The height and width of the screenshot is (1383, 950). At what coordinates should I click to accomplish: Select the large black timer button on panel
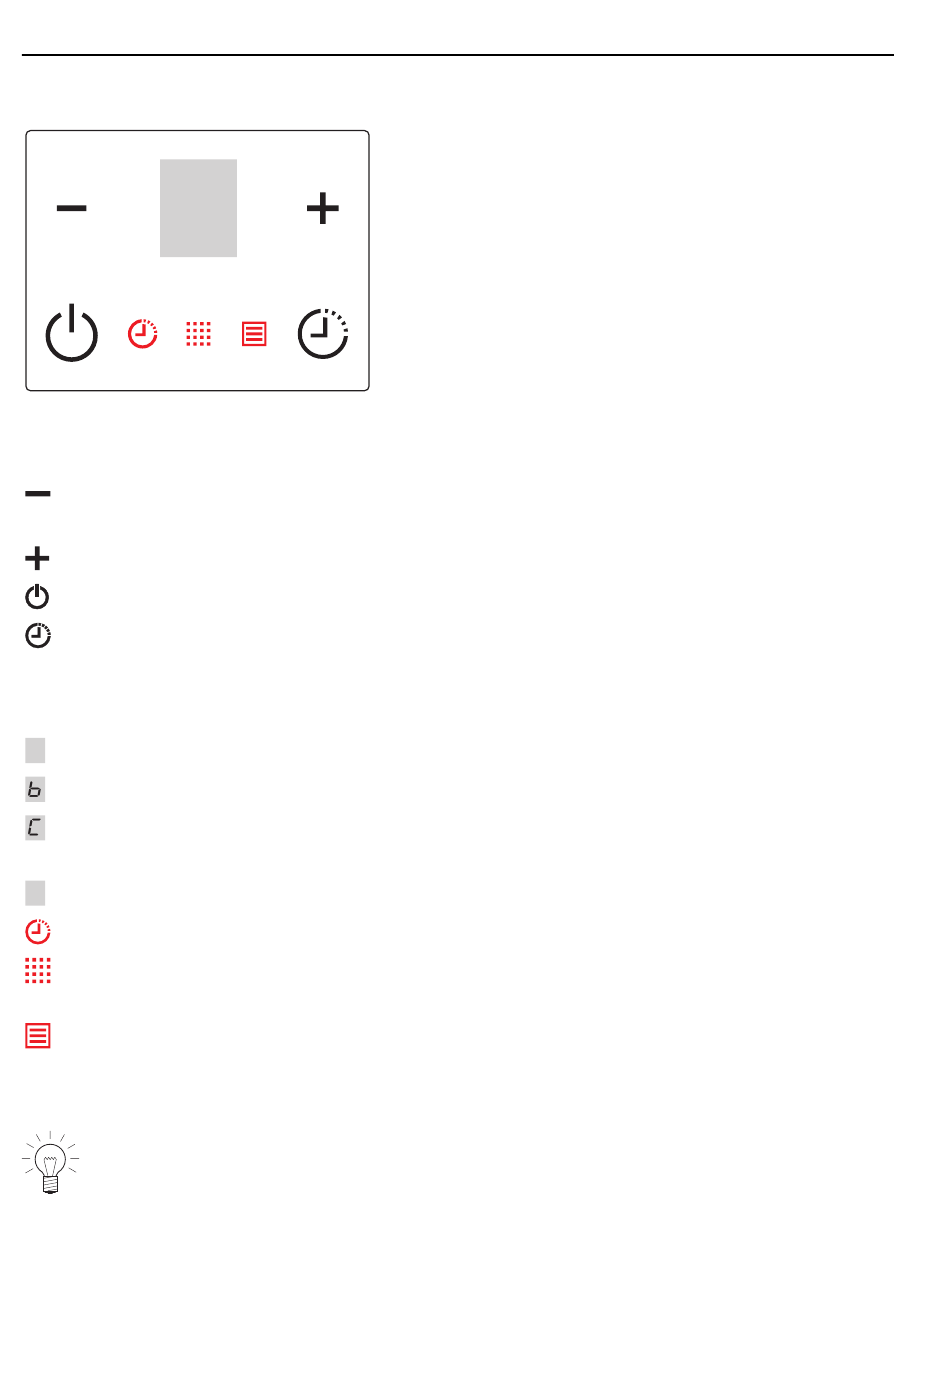pos(323,333)
